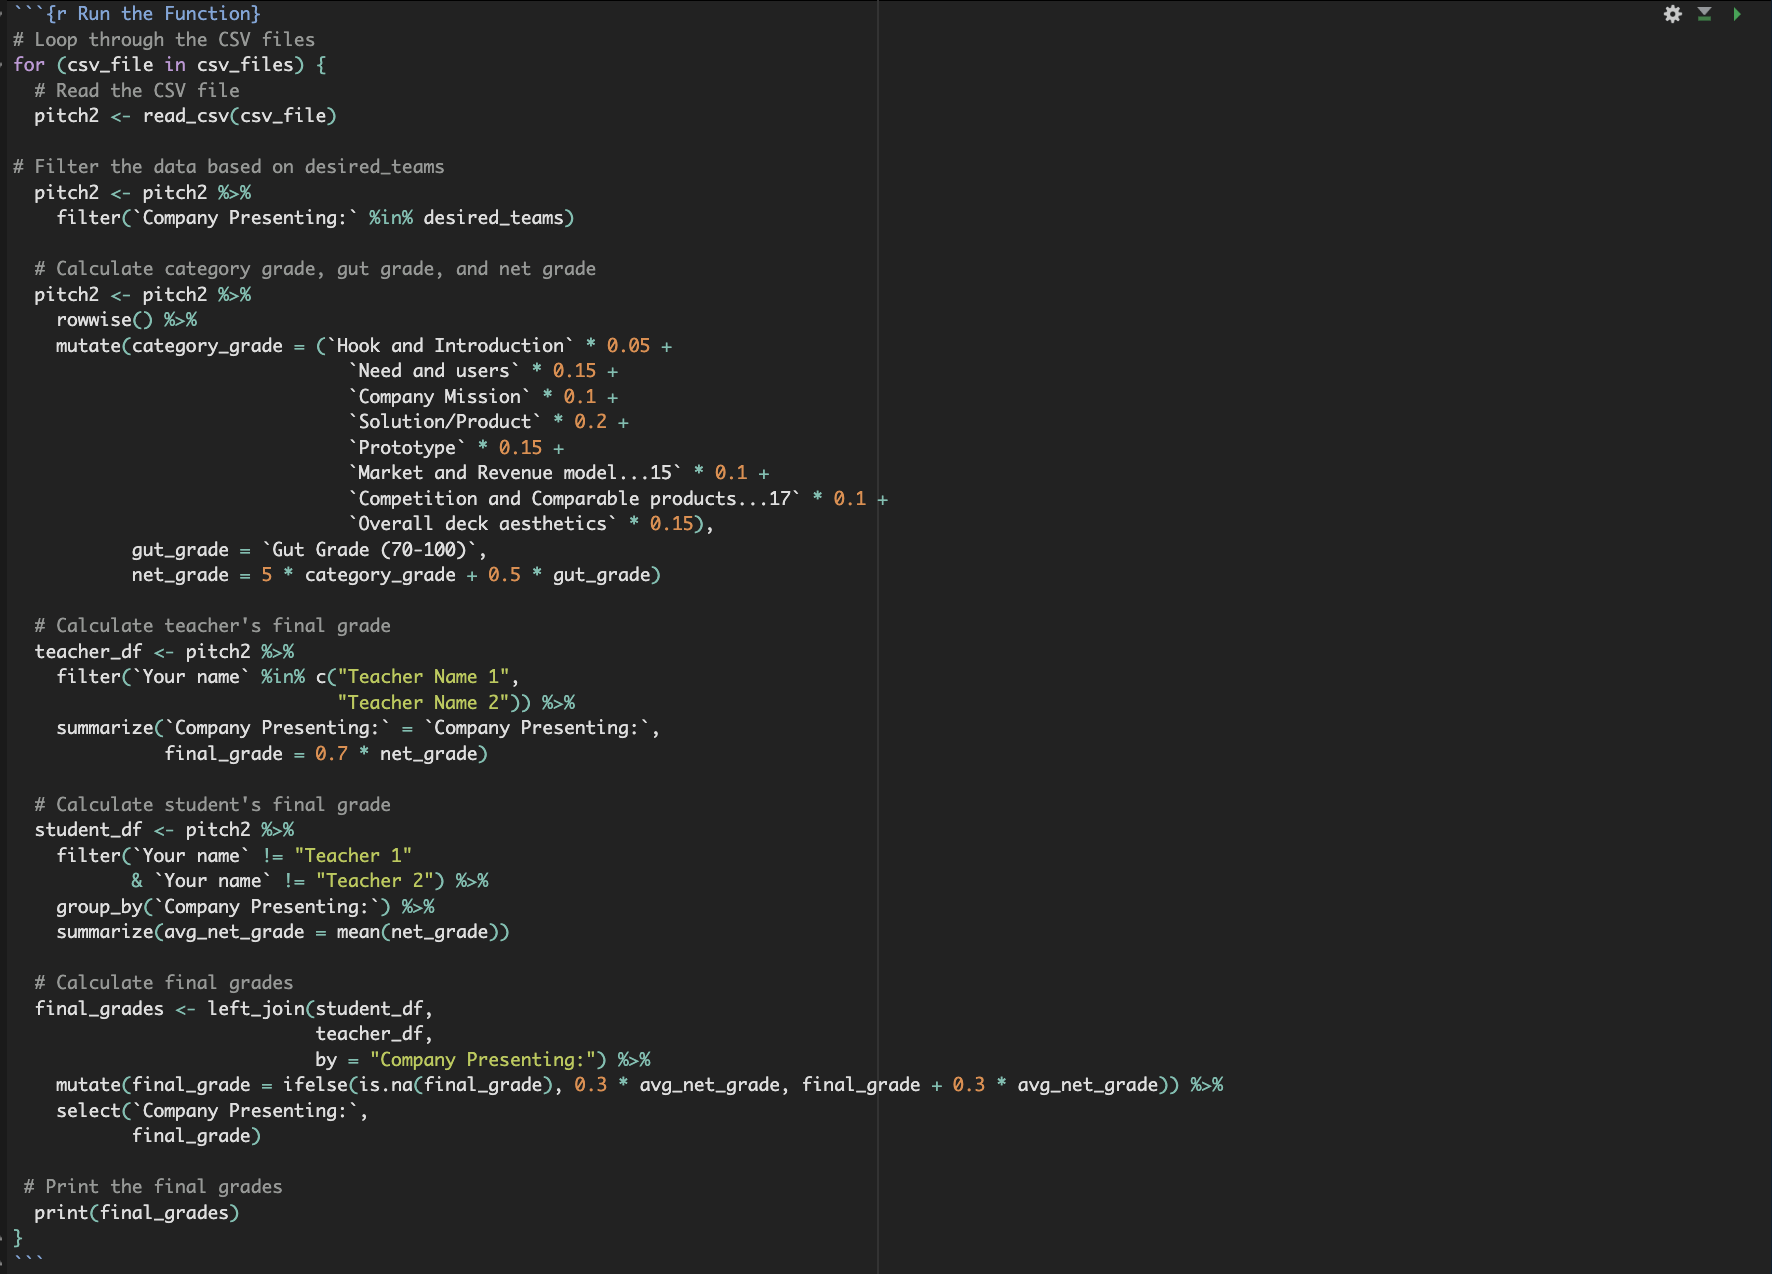The image size is (1772, 1274).
Task: Click the 'rowwise()' call
Action: (105, 319)
